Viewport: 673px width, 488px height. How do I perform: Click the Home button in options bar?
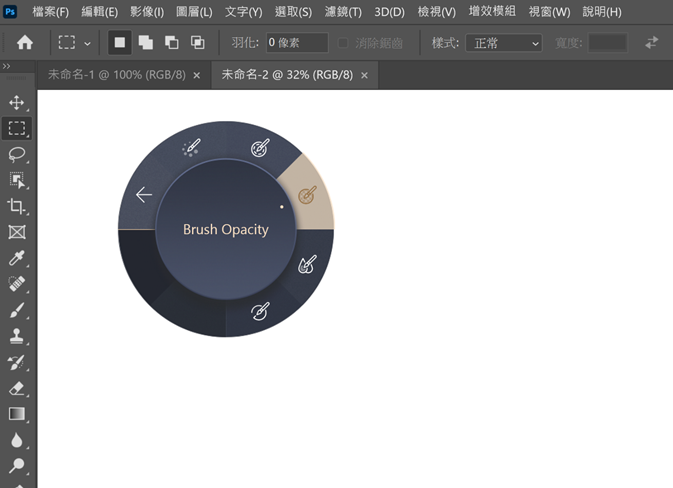pyautogui.click(x=25, y=43)
